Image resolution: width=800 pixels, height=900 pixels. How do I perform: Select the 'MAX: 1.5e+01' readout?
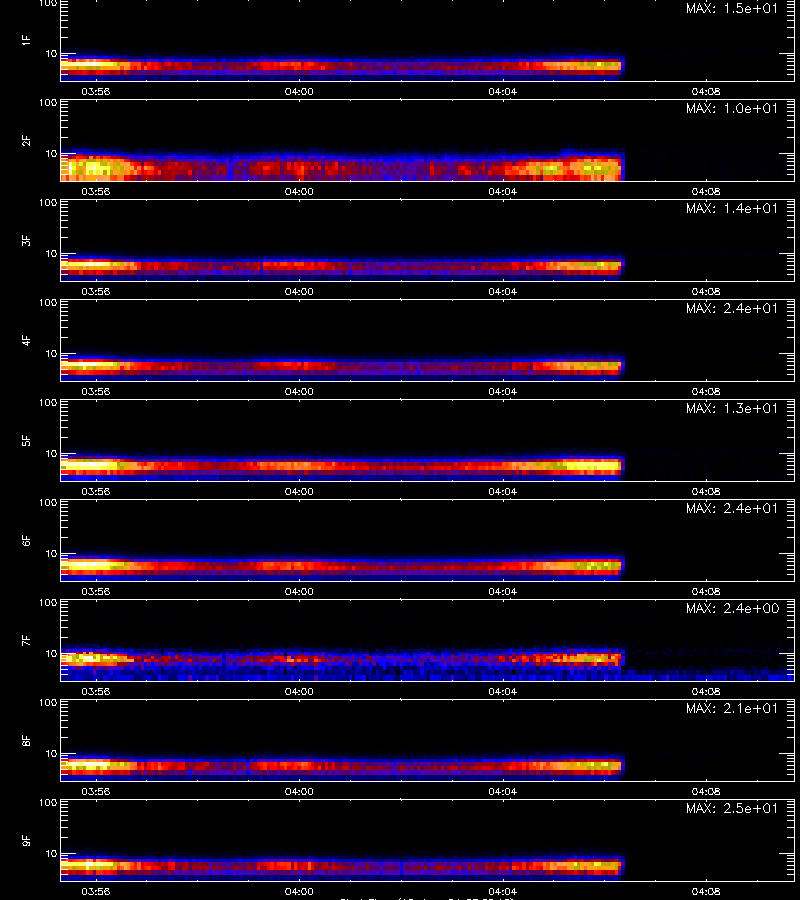click(x=732, y=8)
